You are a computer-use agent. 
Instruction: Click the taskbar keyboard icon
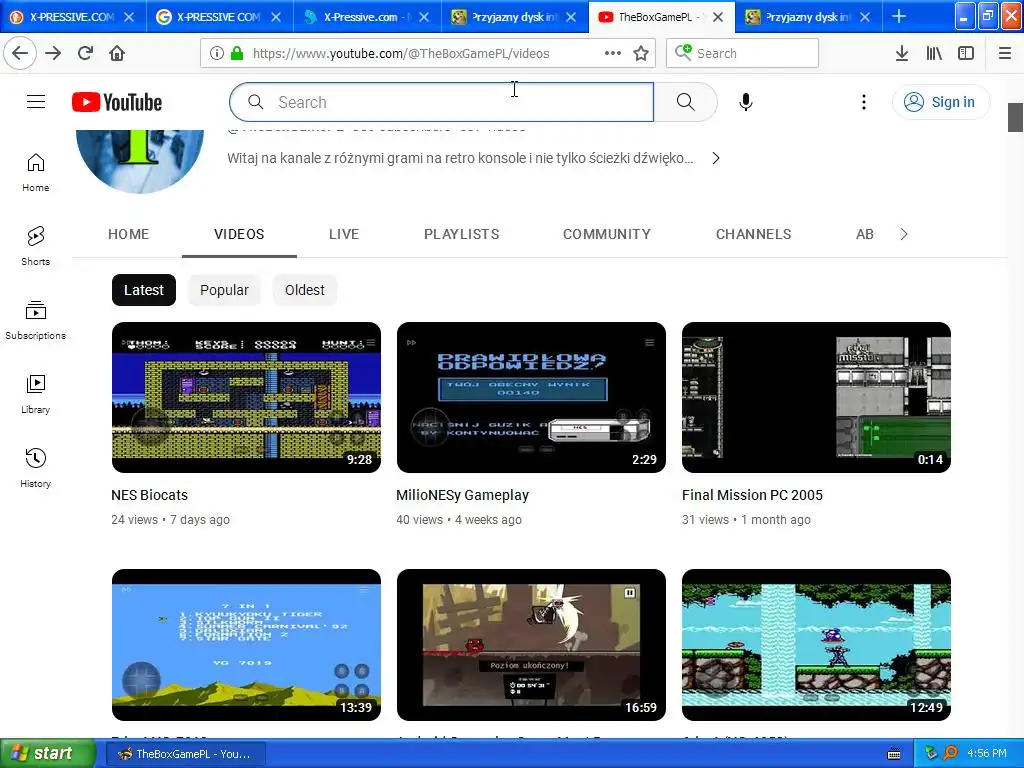[894, 754]
